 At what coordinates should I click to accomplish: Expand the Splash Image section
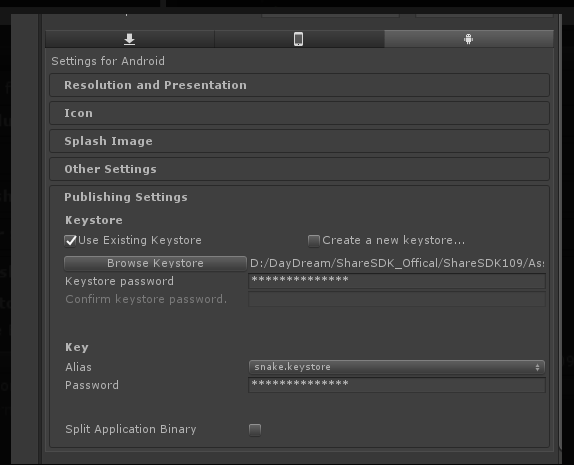coord(299,141)
